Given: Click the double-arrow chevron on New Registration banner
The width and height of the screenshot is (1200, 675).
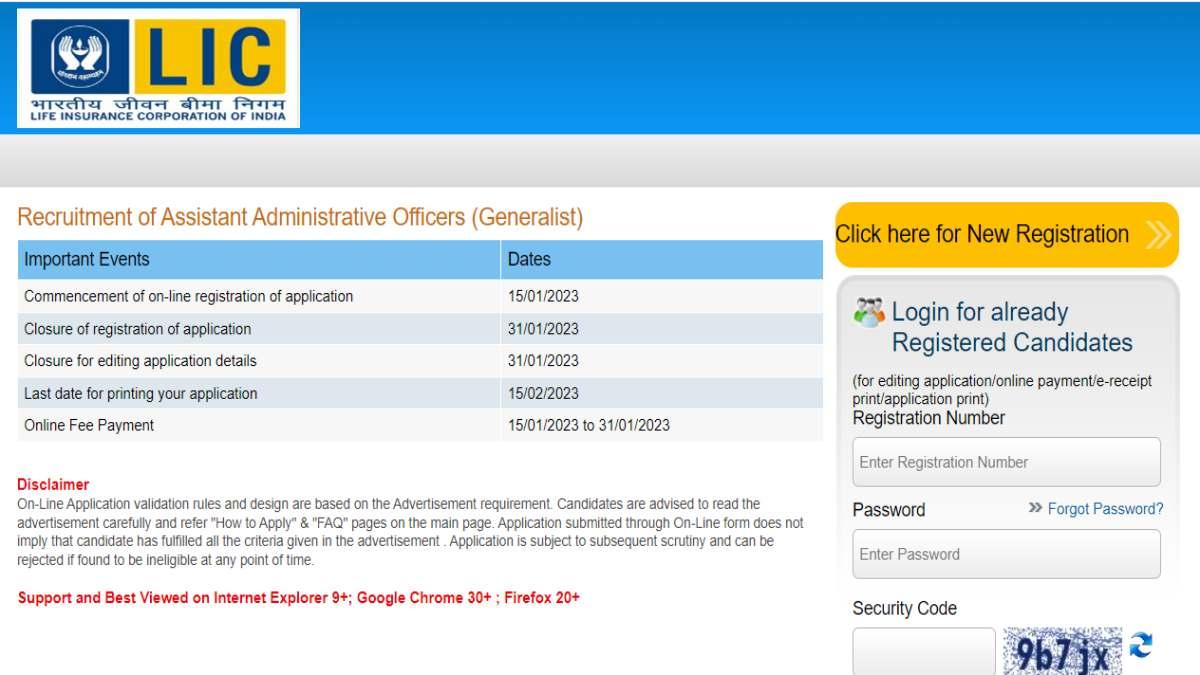Looking at the screenshot, I should click(x=1158, y=234).
